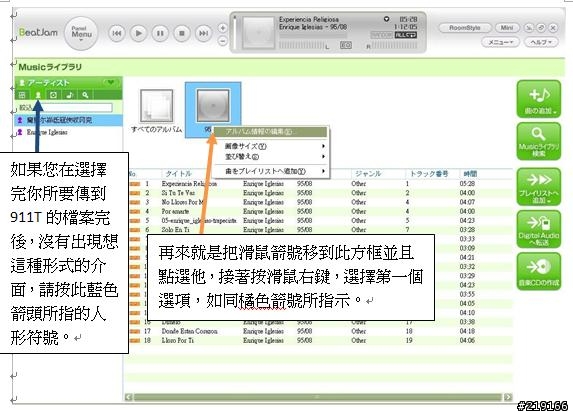Sort by the 時間 column header

coord(470,174)
